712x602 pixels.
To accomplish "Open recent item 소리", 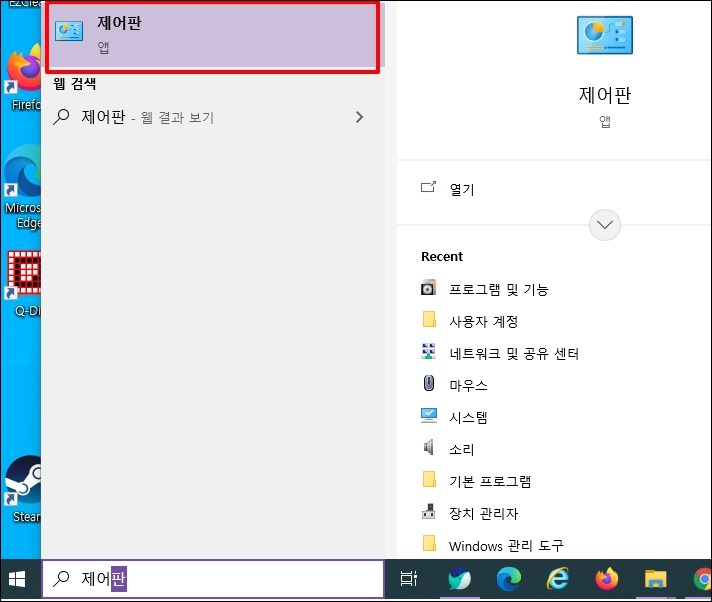I will coord(462,449).
